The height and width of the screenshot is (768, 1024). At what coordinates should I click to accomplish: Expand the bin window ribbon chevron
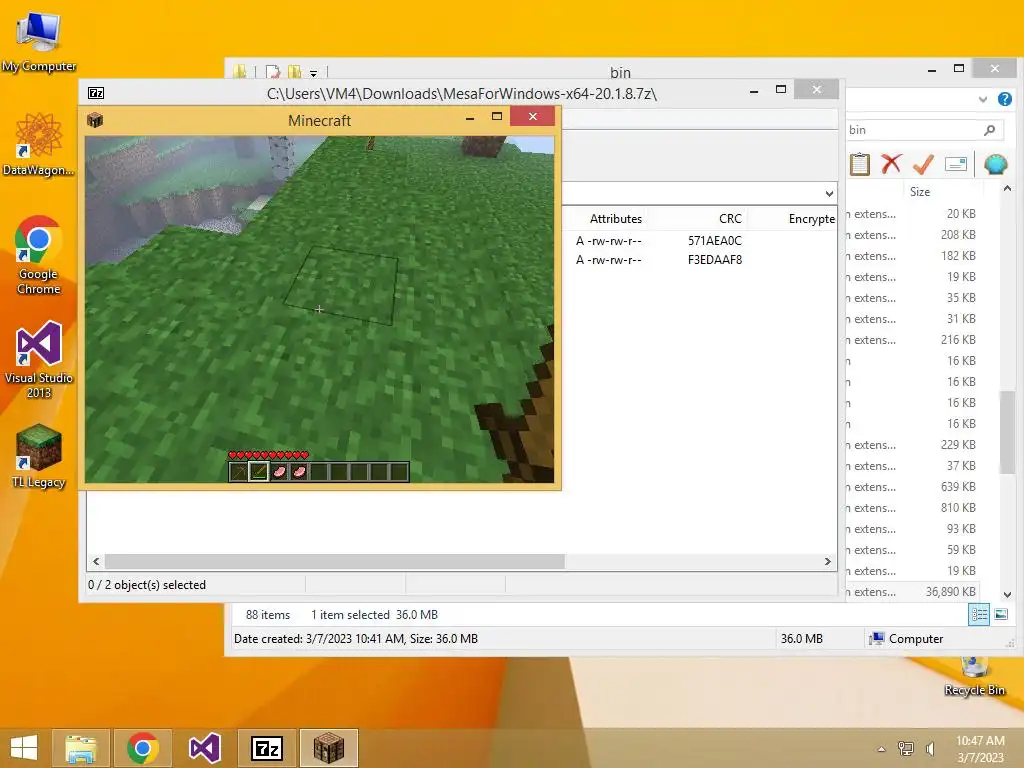click(983, 99)
